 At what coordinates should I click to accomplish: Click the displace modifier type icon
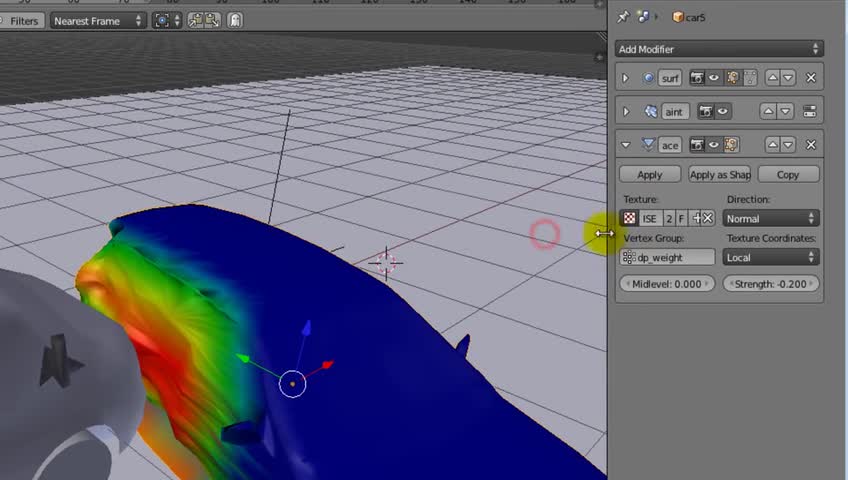click(648, 144)
